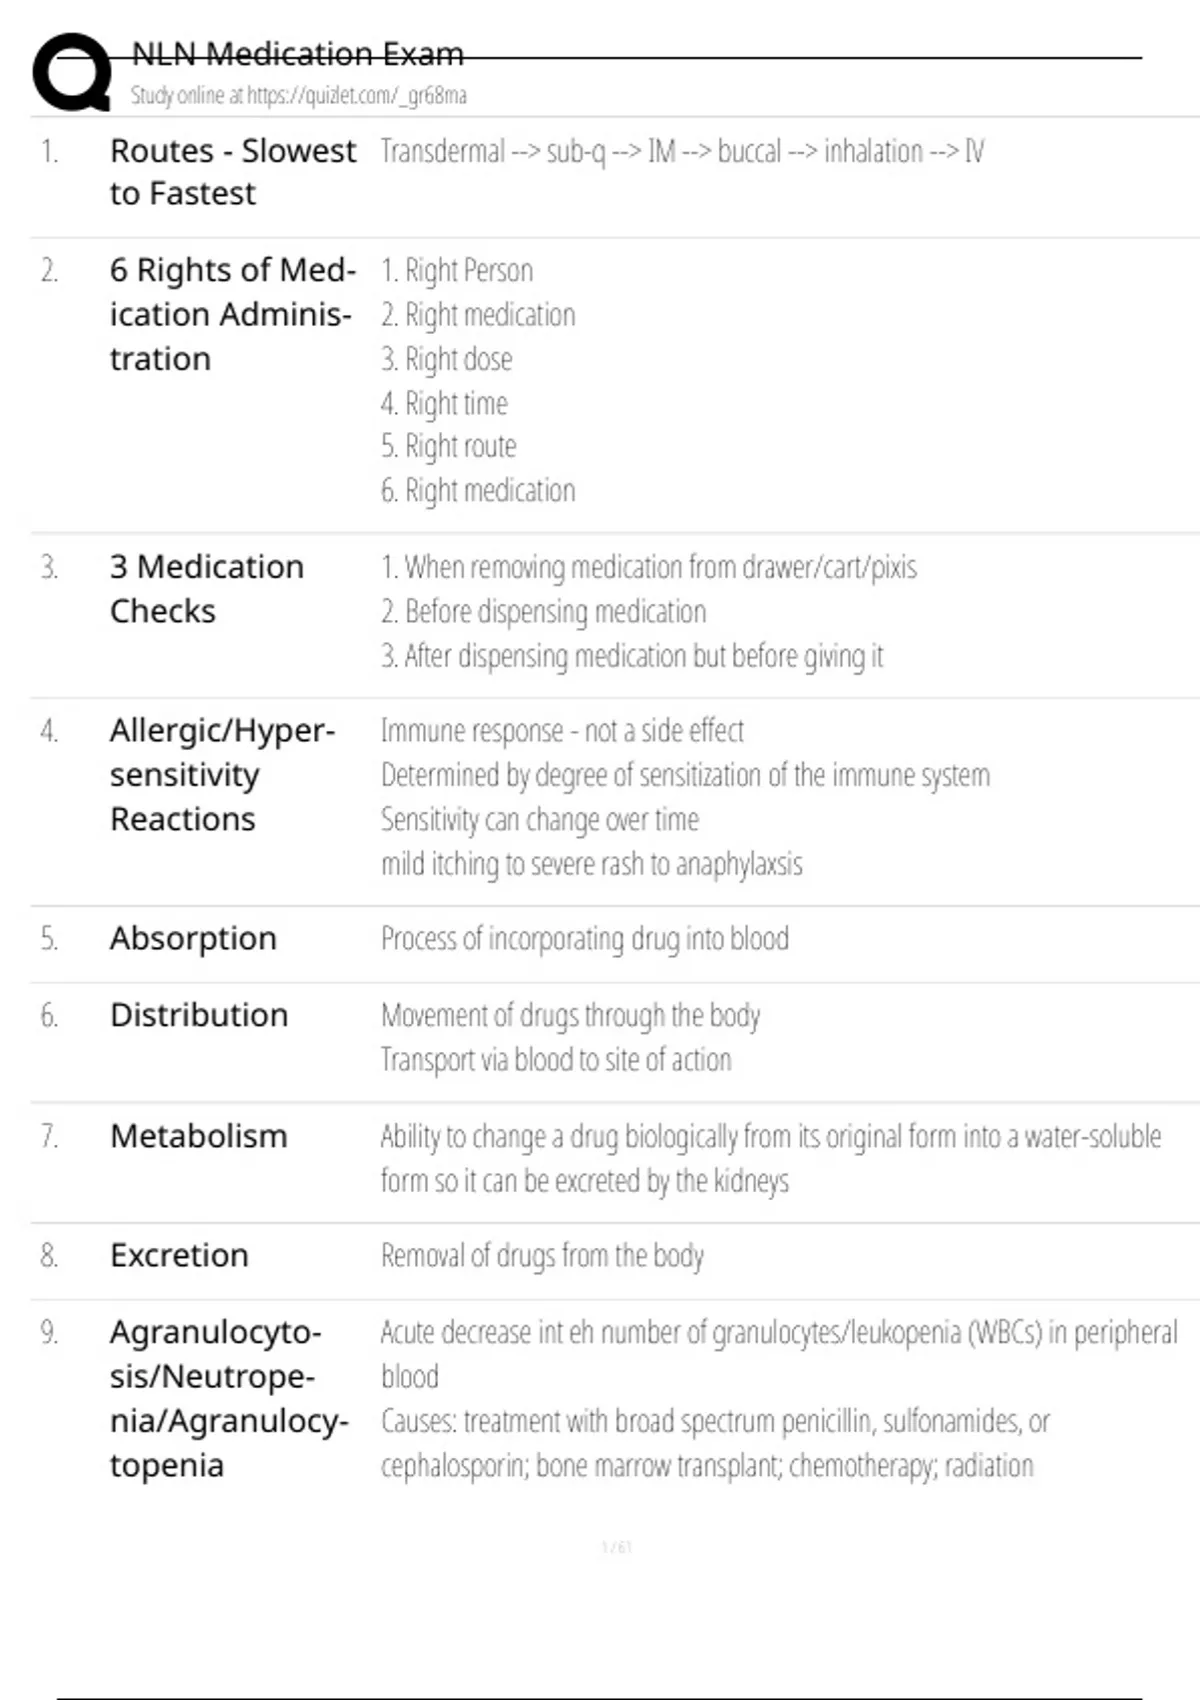
Task: Click the 6 Rights of Medication Administration term
Action: [x=232, y=314]
